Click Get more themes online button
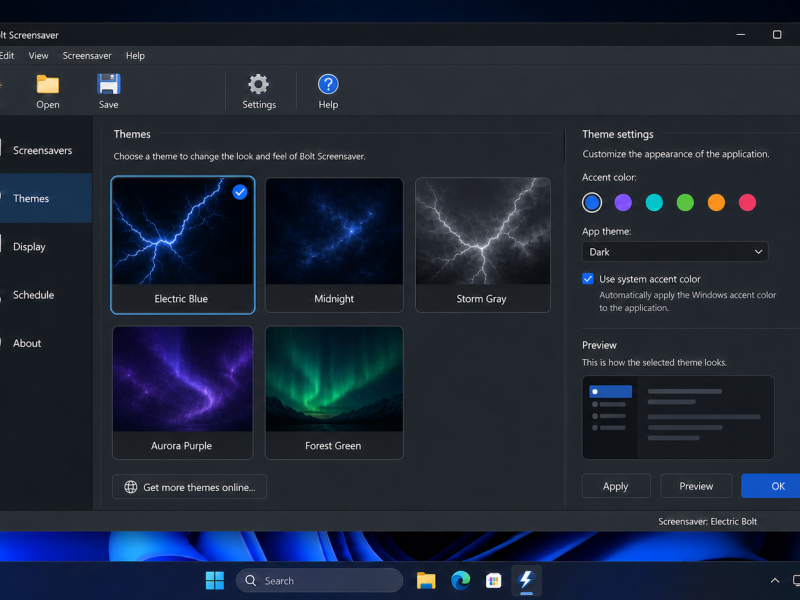This screenshot has width=800, height=600. point(189,487)
